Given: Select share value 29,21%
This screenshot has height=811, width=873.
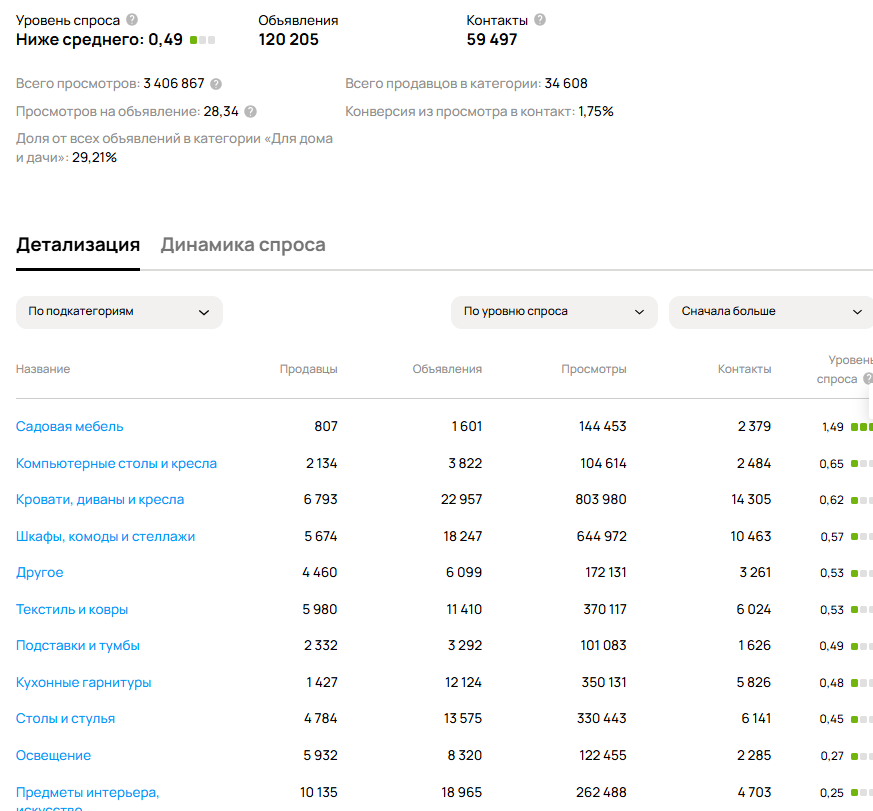Looking at the screenshot, I should (x=94, y=158).
